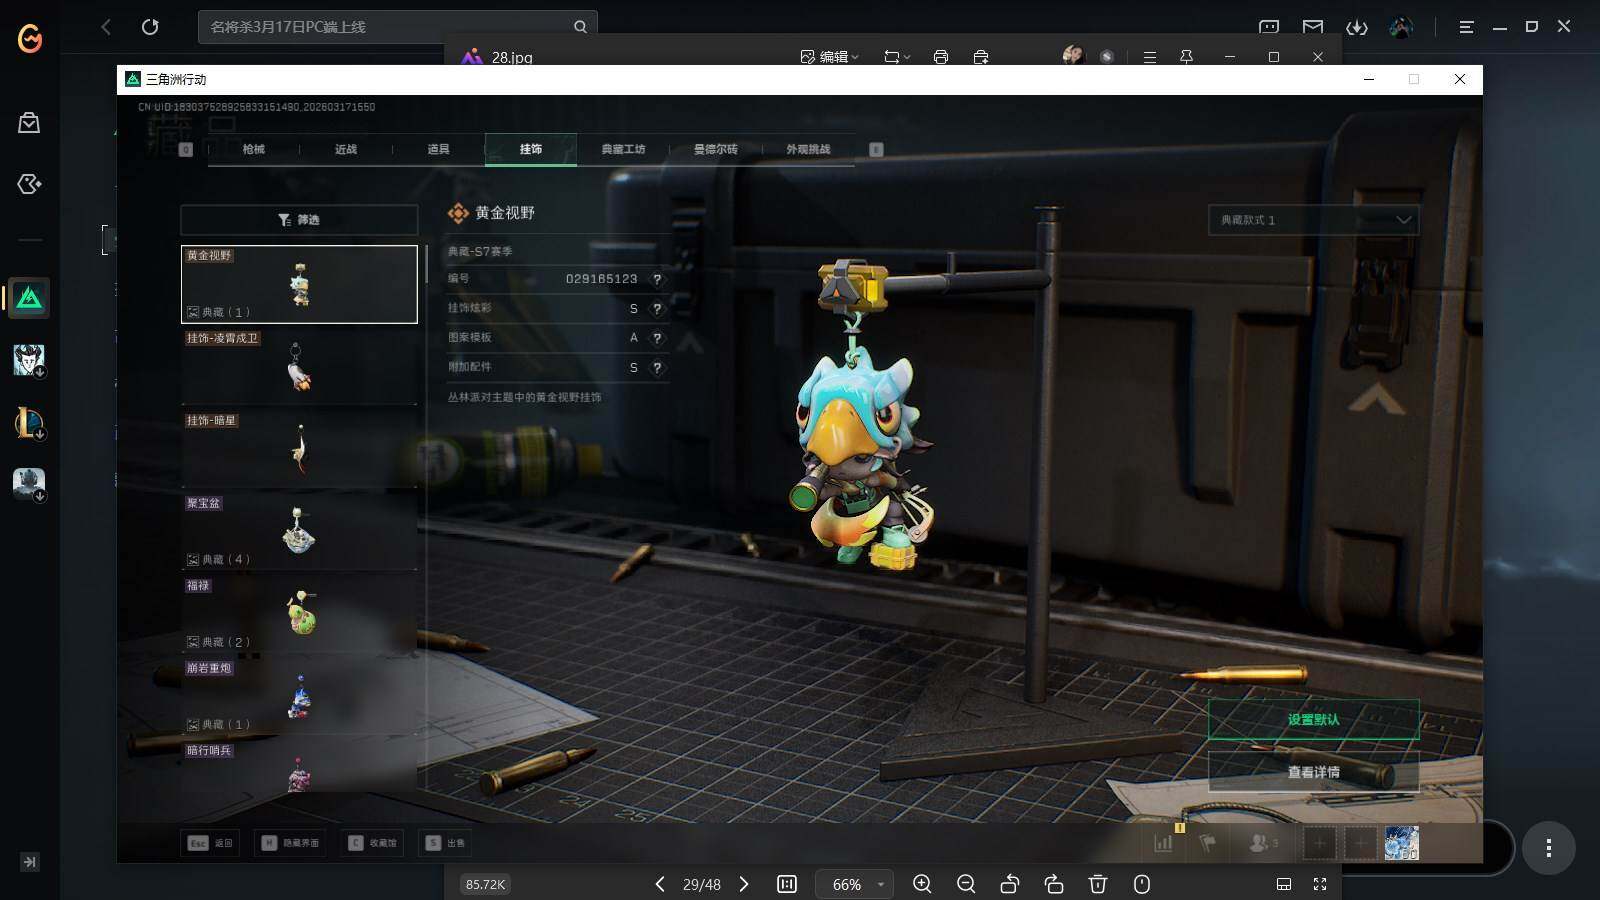The height and width of the screenshot is (900, 1600).
Task: Show help for 挂饰炫彩 rating
Action: [657, 309]
